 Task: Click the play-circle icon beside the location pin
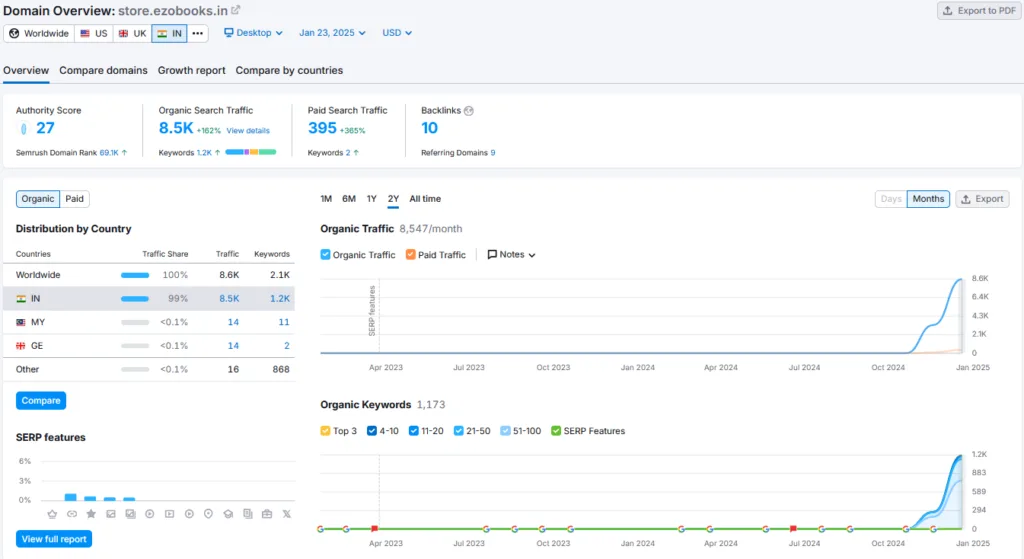pos(189,514)
